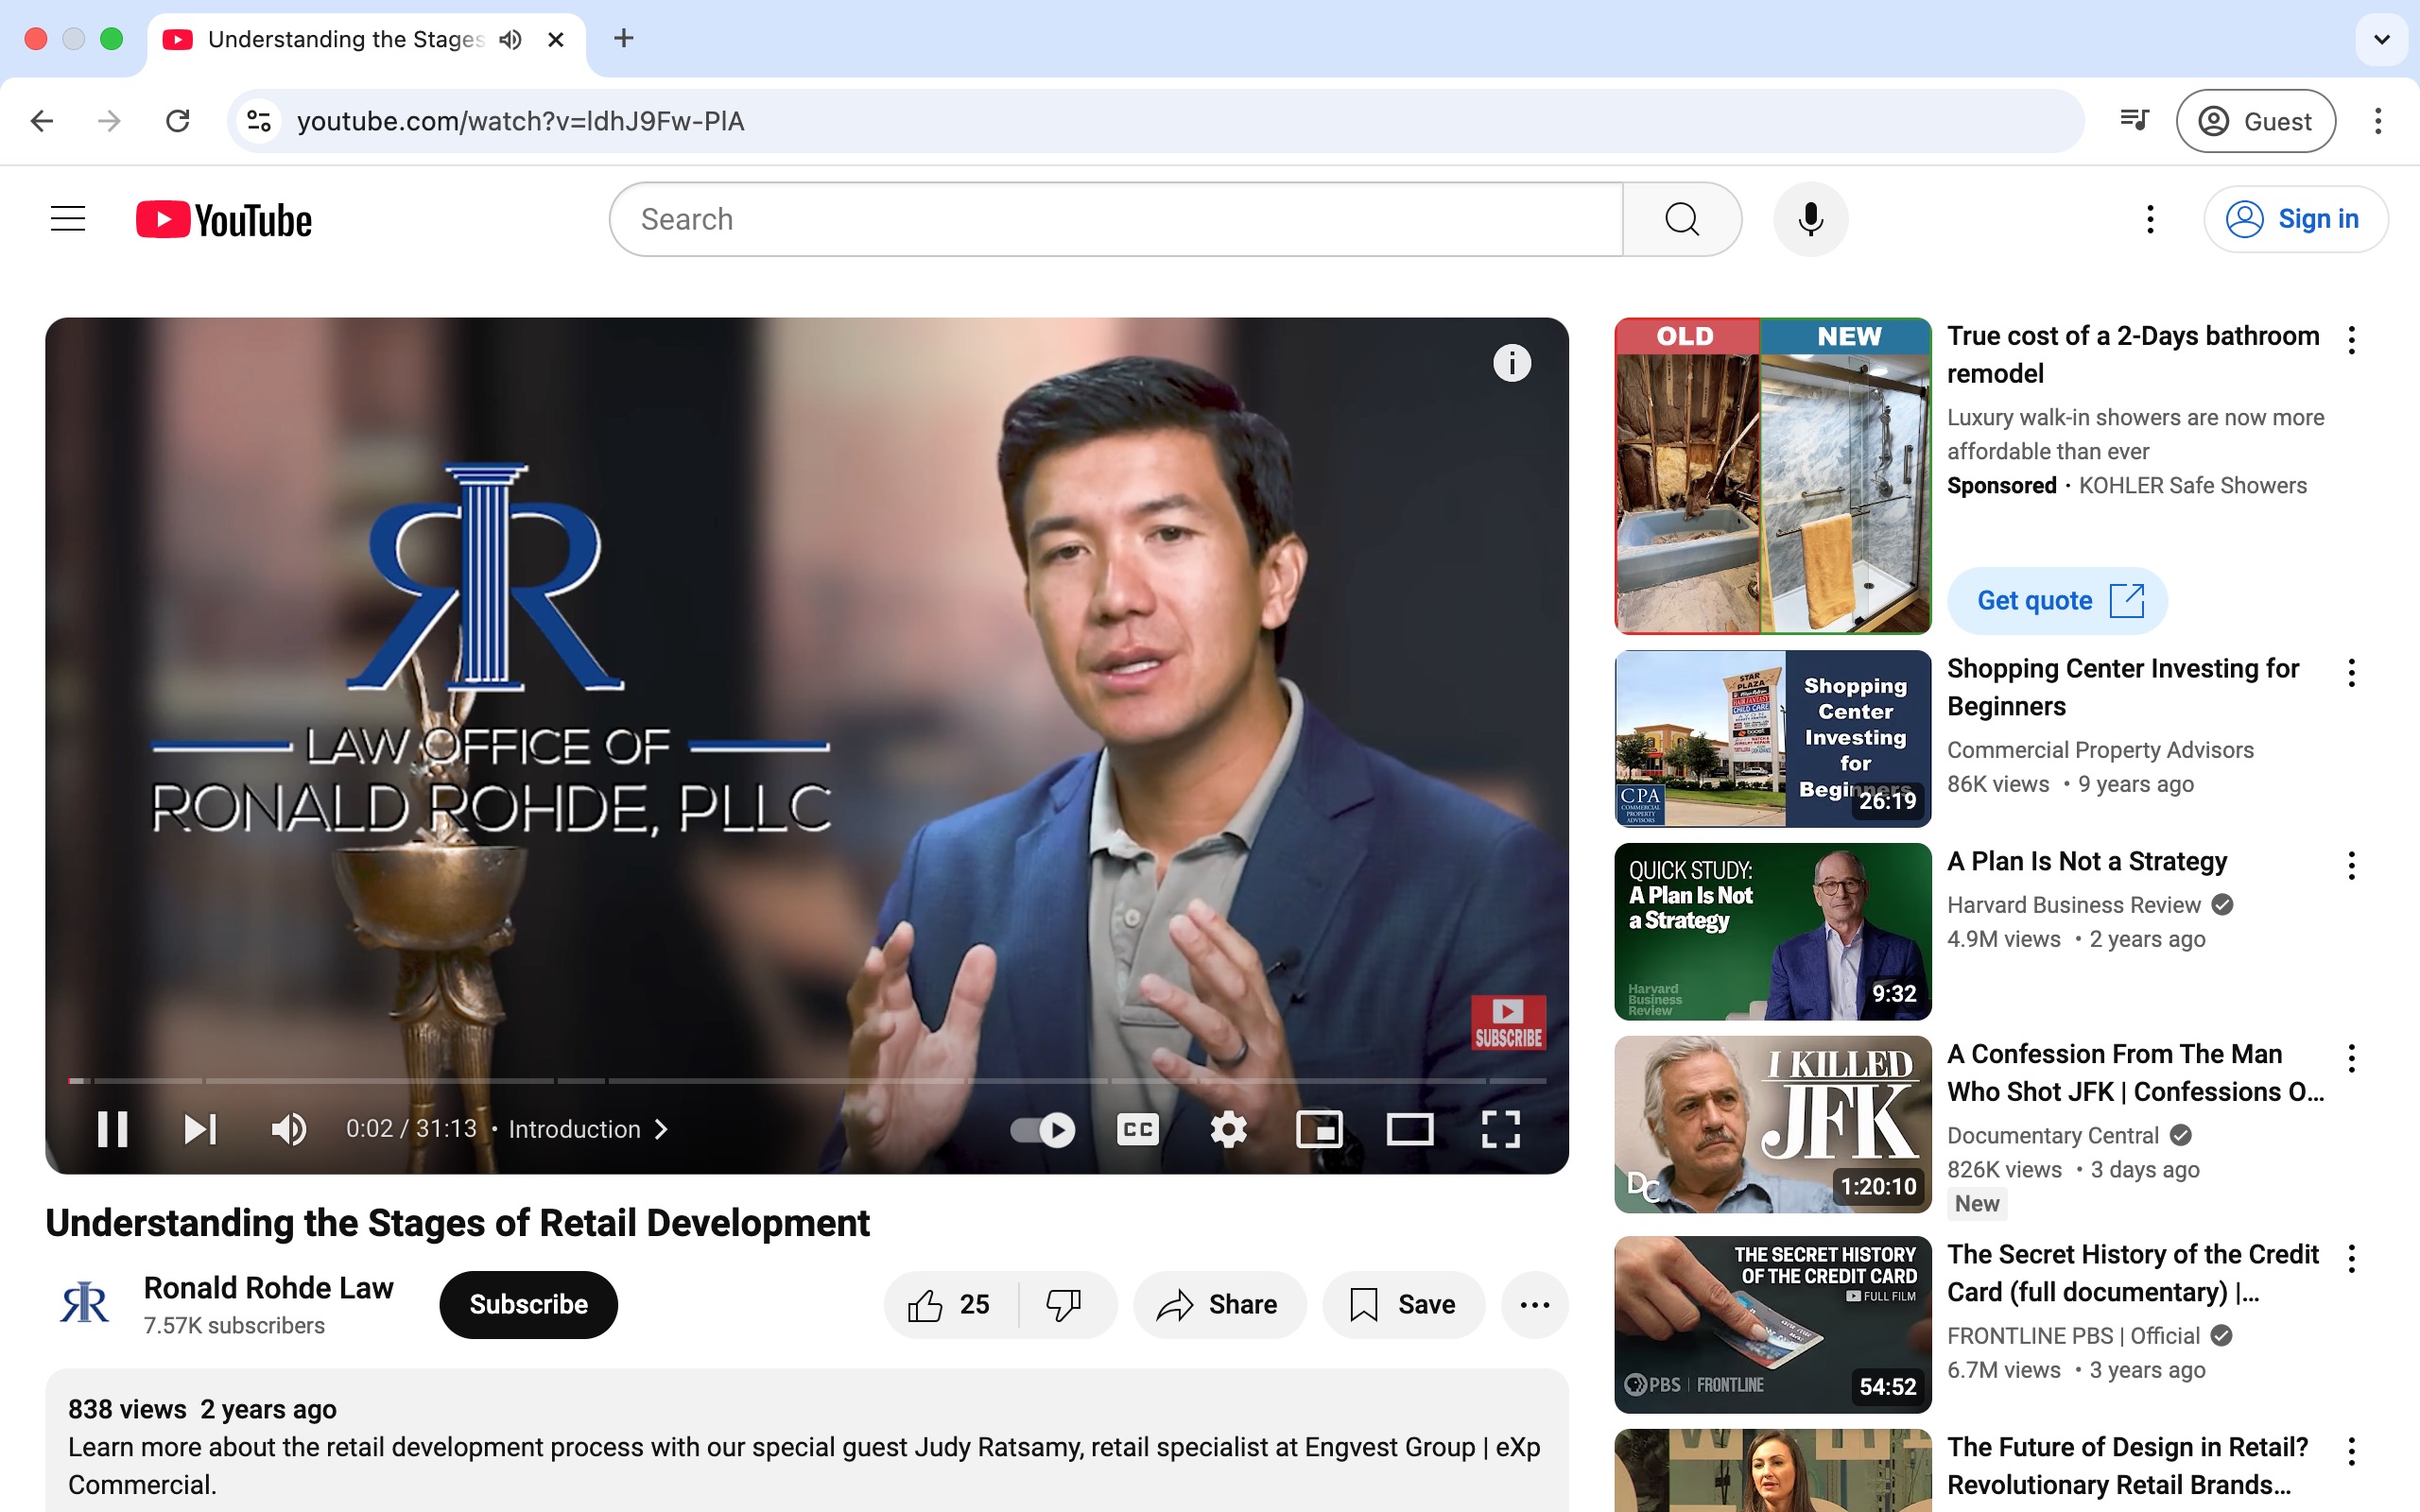Subscribe to Ronald Rohde Law
The height and width of the screenshot is (1512, 2420).
[528, 1304]
